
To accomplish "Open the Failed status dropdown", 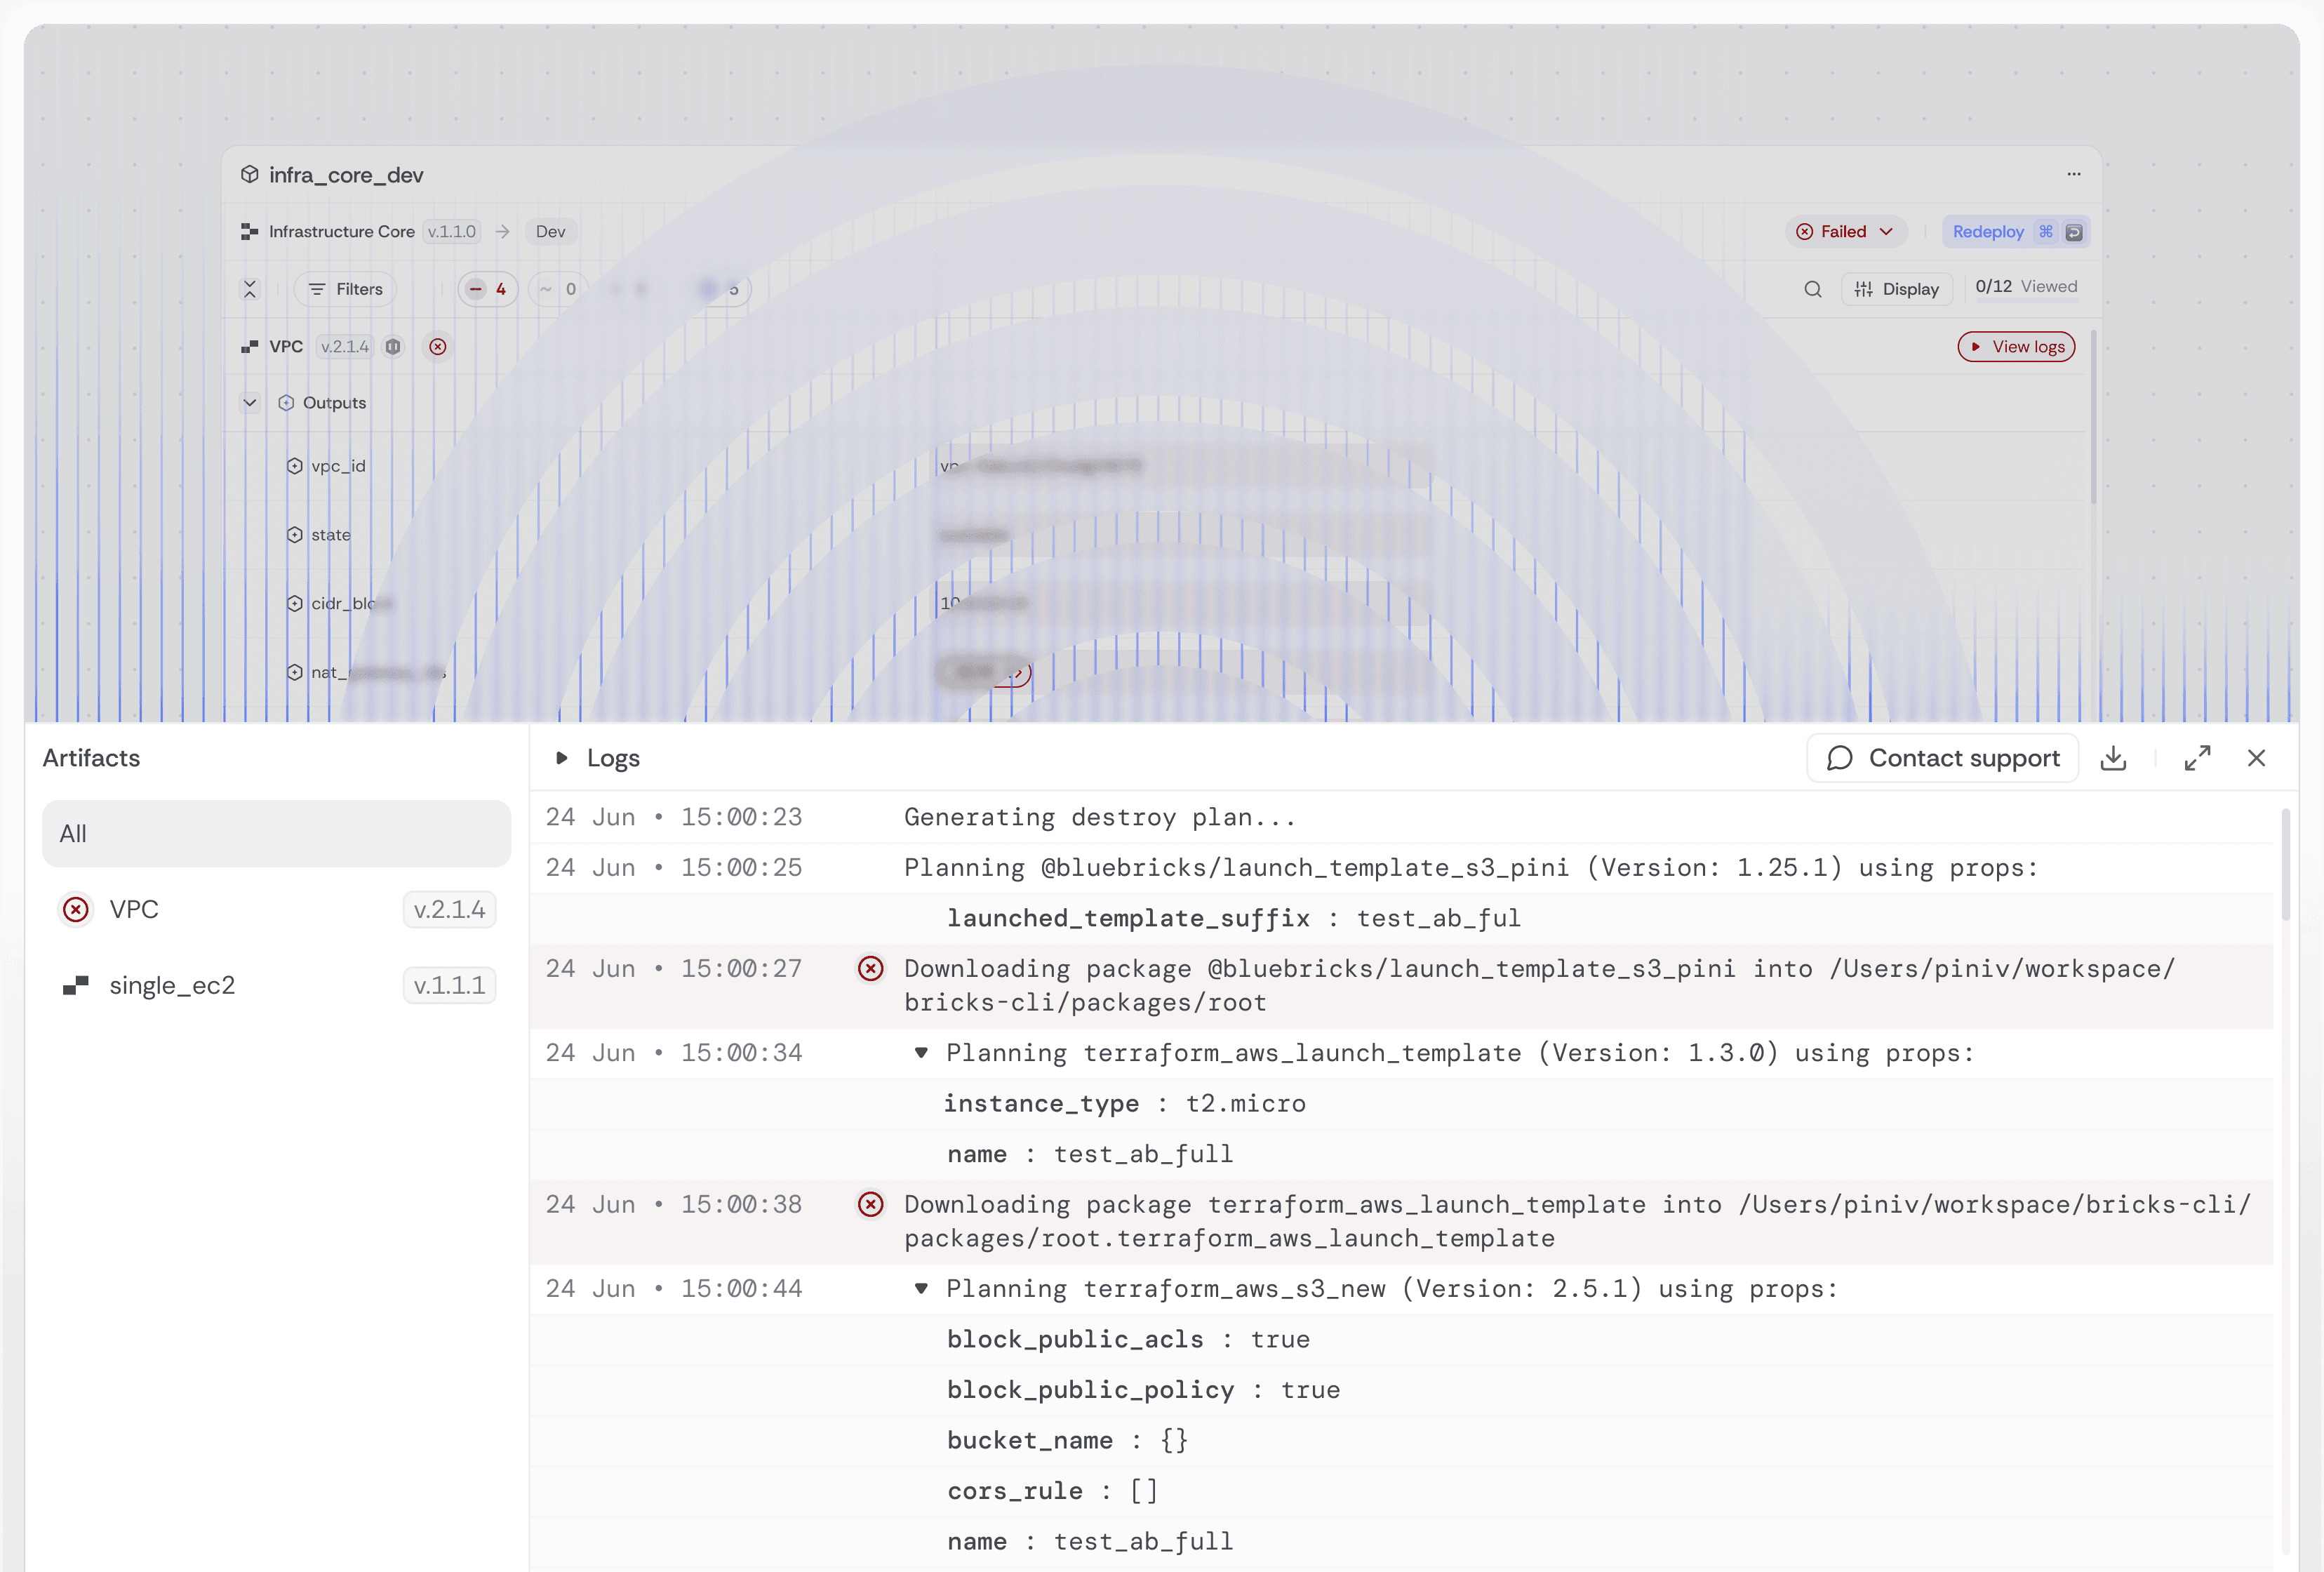I will click(1846, 231).
